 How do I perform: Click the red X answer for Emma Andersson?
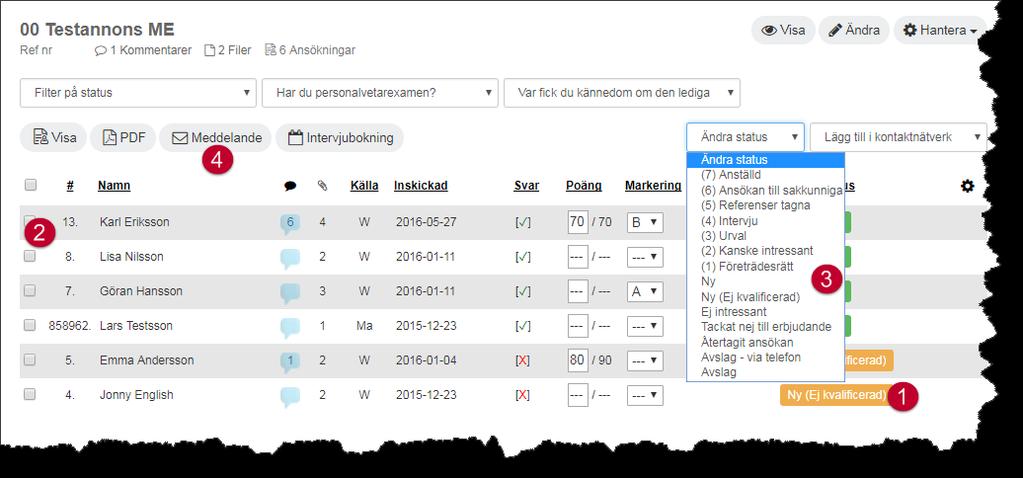pyautogui.click(x=523, y=361)
